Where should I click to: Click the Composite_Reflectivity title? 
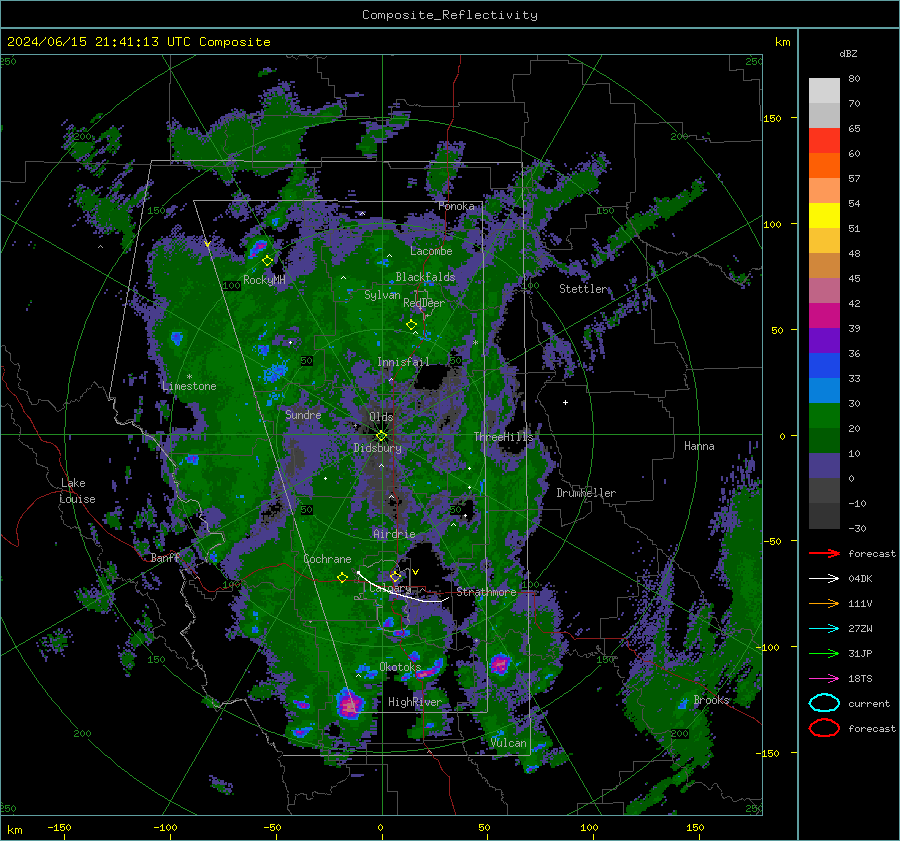pos(449,15)
